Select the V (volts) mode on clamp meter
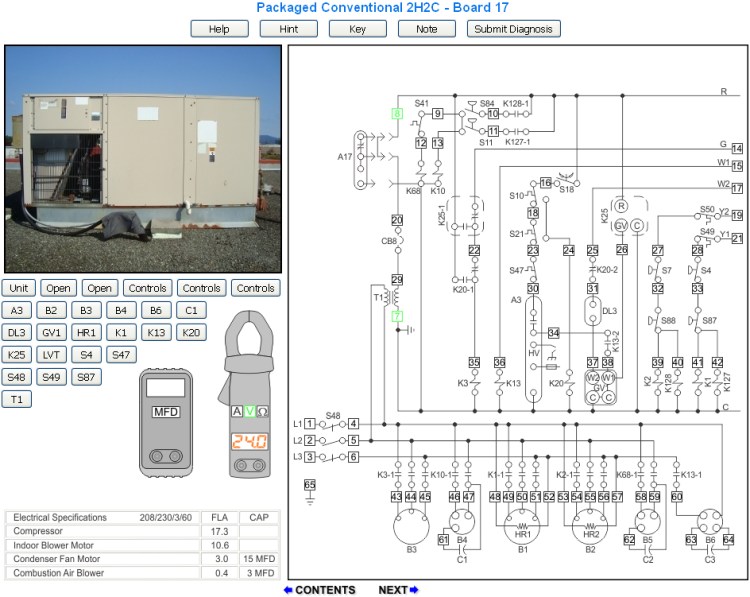Image resolution: width=750 pixels, height=597 pixels. pyautogui.click(x=249, y=411)
